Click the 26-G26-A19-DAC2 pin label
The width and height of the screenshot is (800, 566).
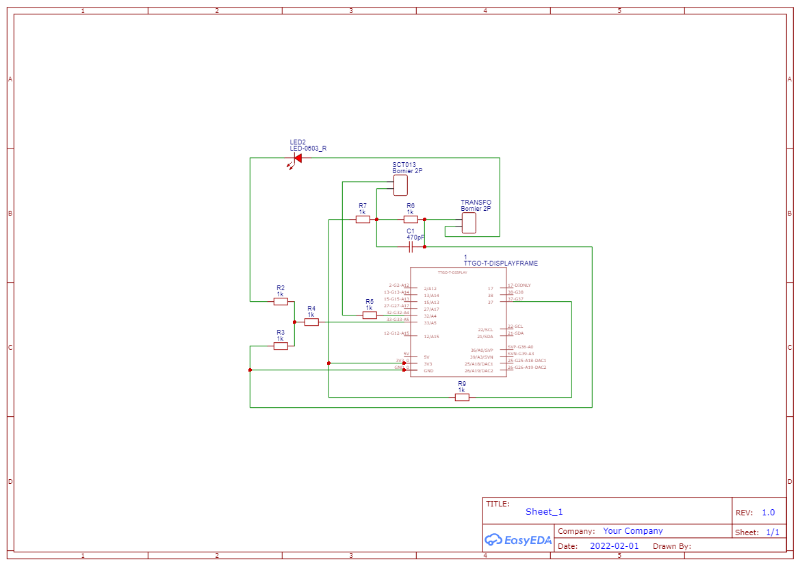pyautogui.click(x=527, y=367)
